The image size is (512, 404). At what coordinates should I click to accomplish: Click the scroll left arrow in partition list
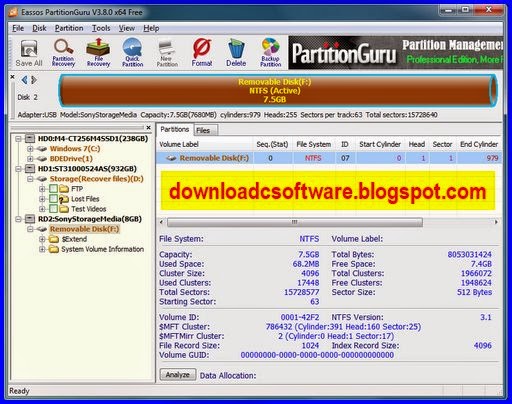[162, 222]
